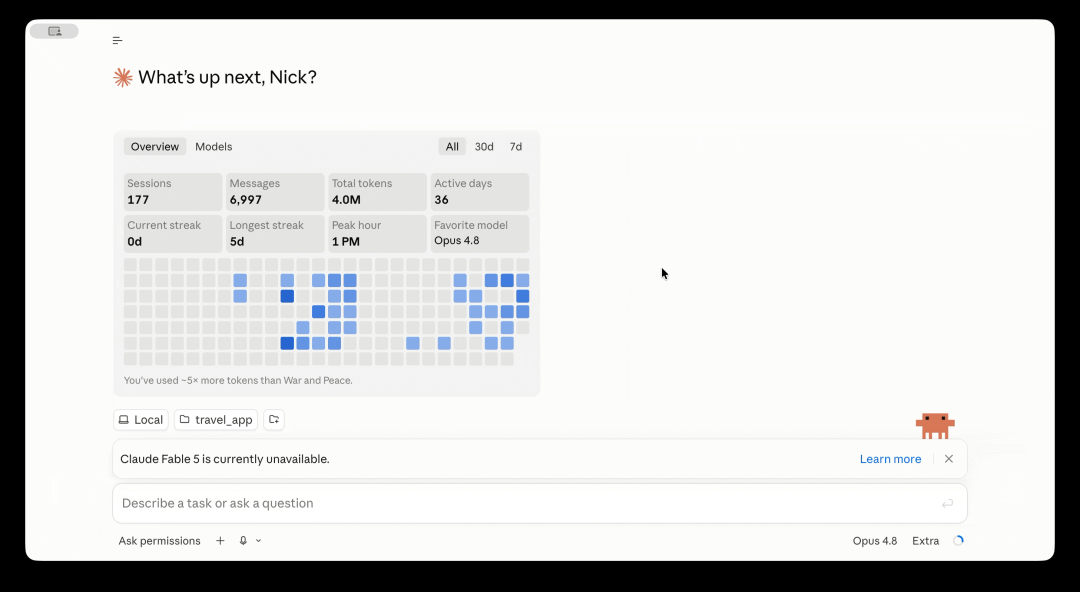Activate the microphone dictation icon

(x=243, y=541)
